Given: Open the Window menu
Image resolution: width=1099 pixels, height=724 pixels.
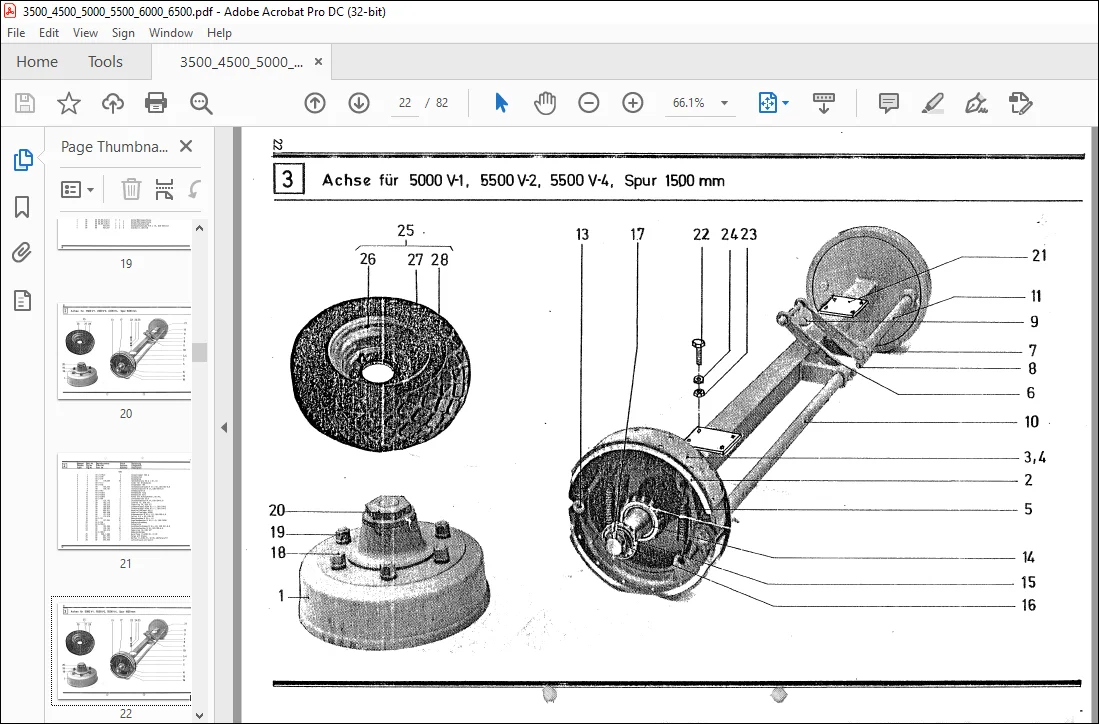Looking at the screenshot, I should point(170,33).
